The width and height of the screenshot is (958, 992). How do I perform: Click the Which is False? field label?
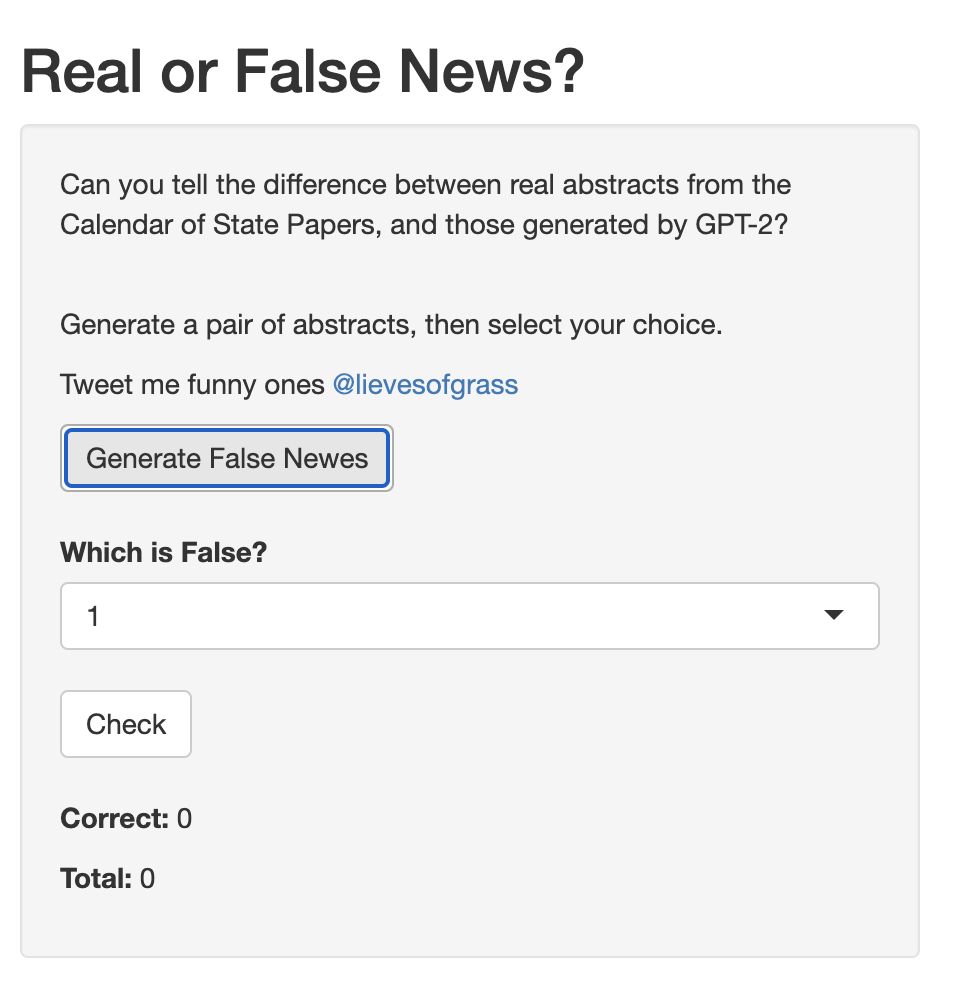click(163, 552)
